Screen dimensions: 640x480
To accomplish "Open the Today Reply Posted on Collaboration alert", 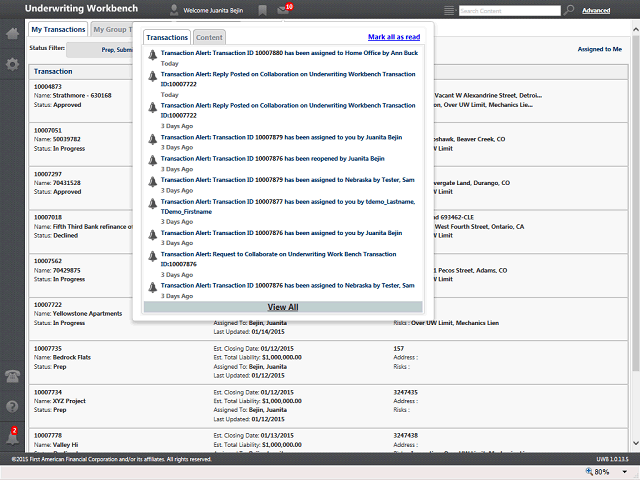I will click(x=288, y=79).
